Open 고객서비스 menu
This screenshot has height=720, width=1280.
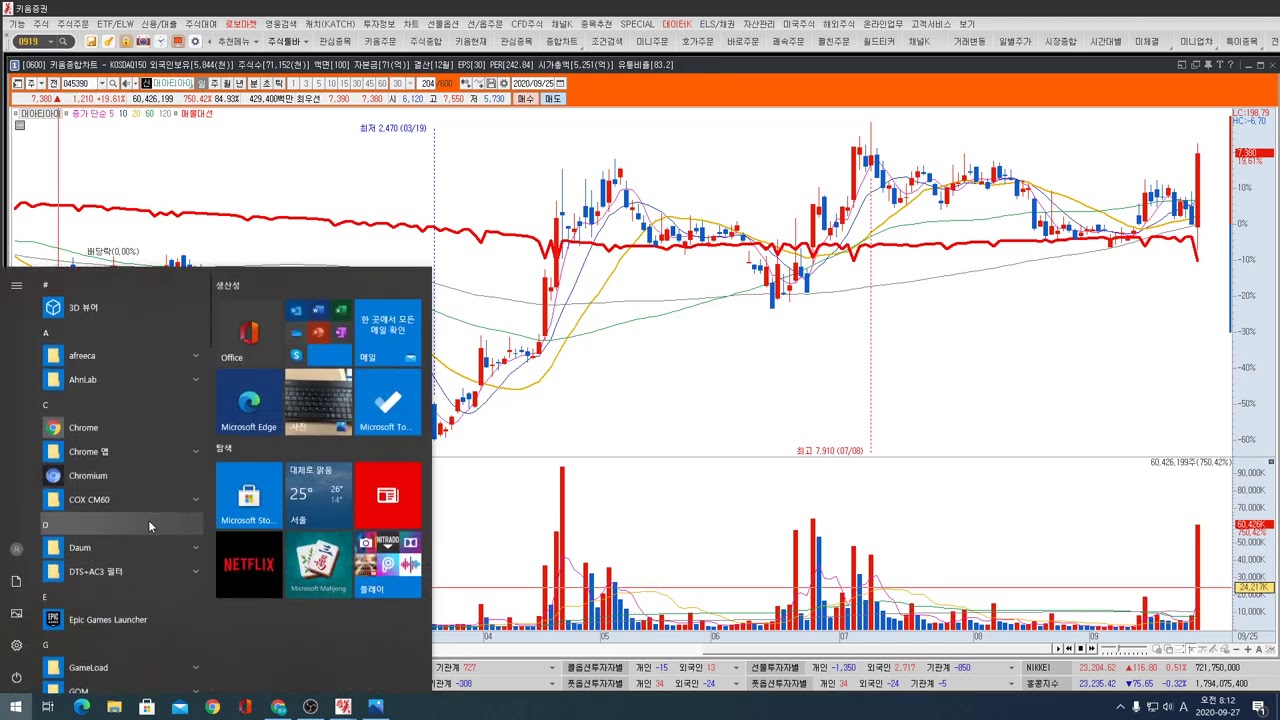click(x=931, y=24)
